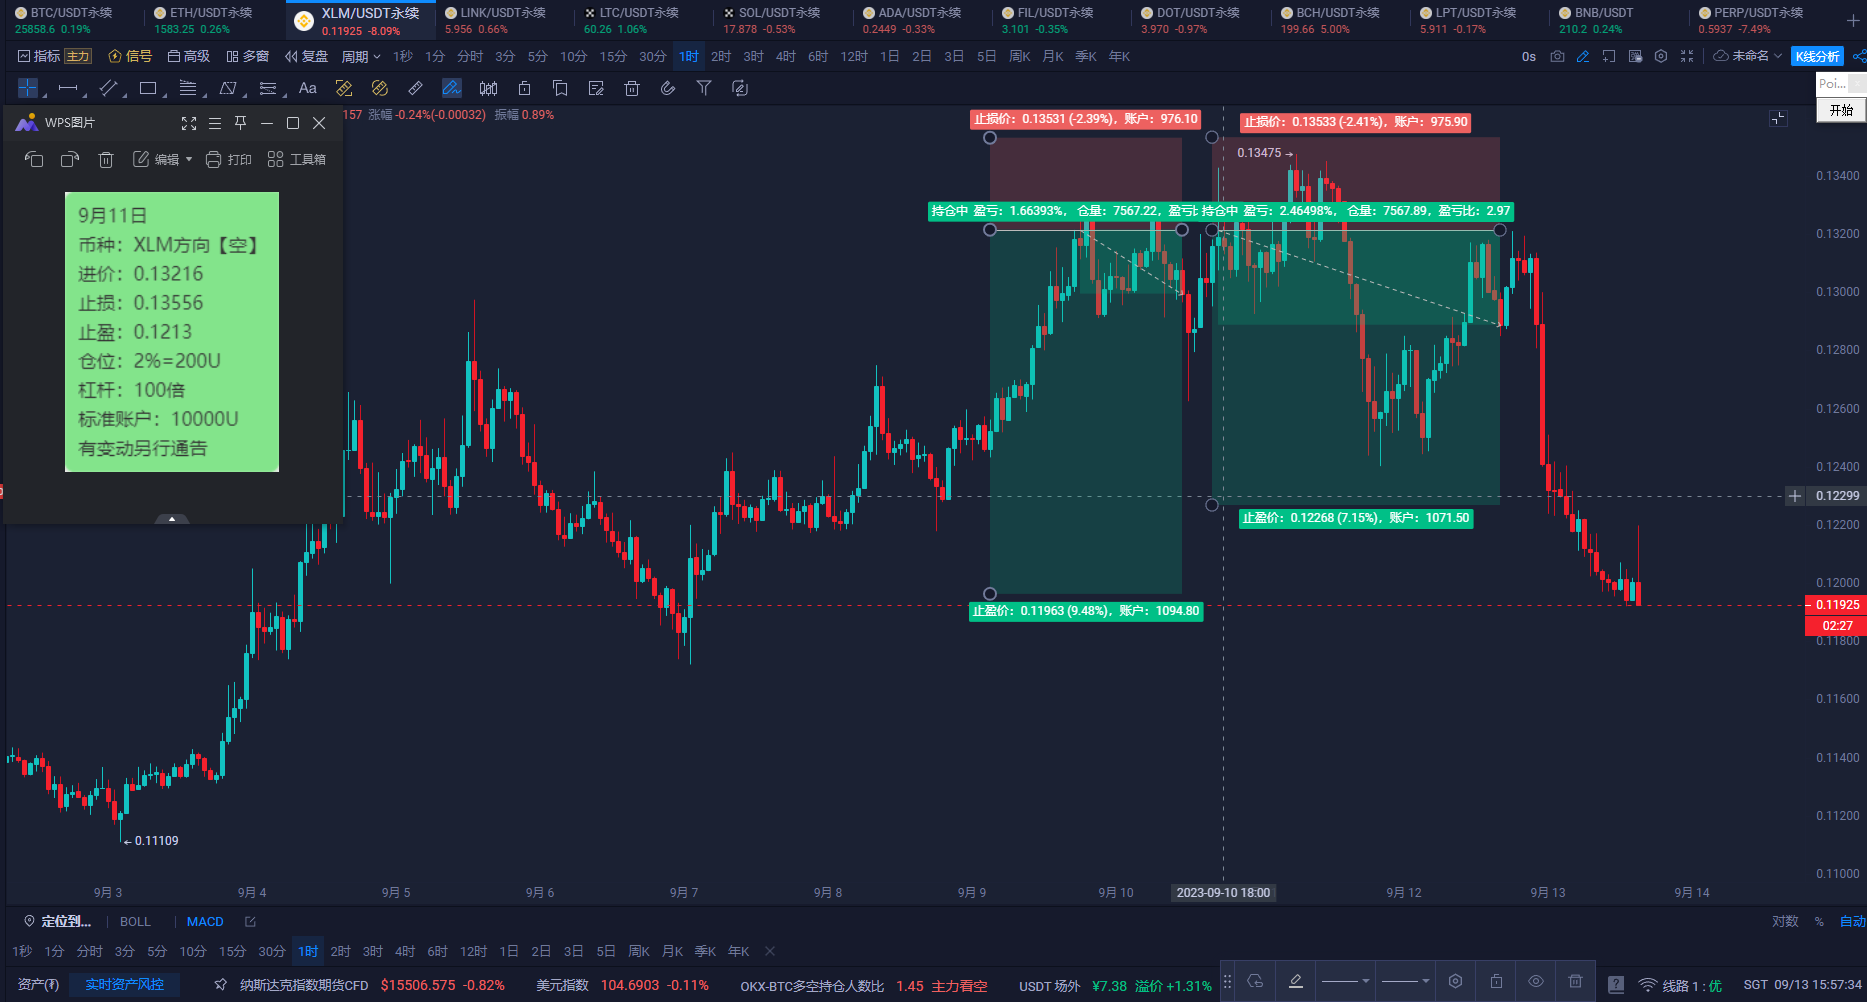
Task: Rotate the WPS image counterclockwise
Action: click(x=34, y=159)
